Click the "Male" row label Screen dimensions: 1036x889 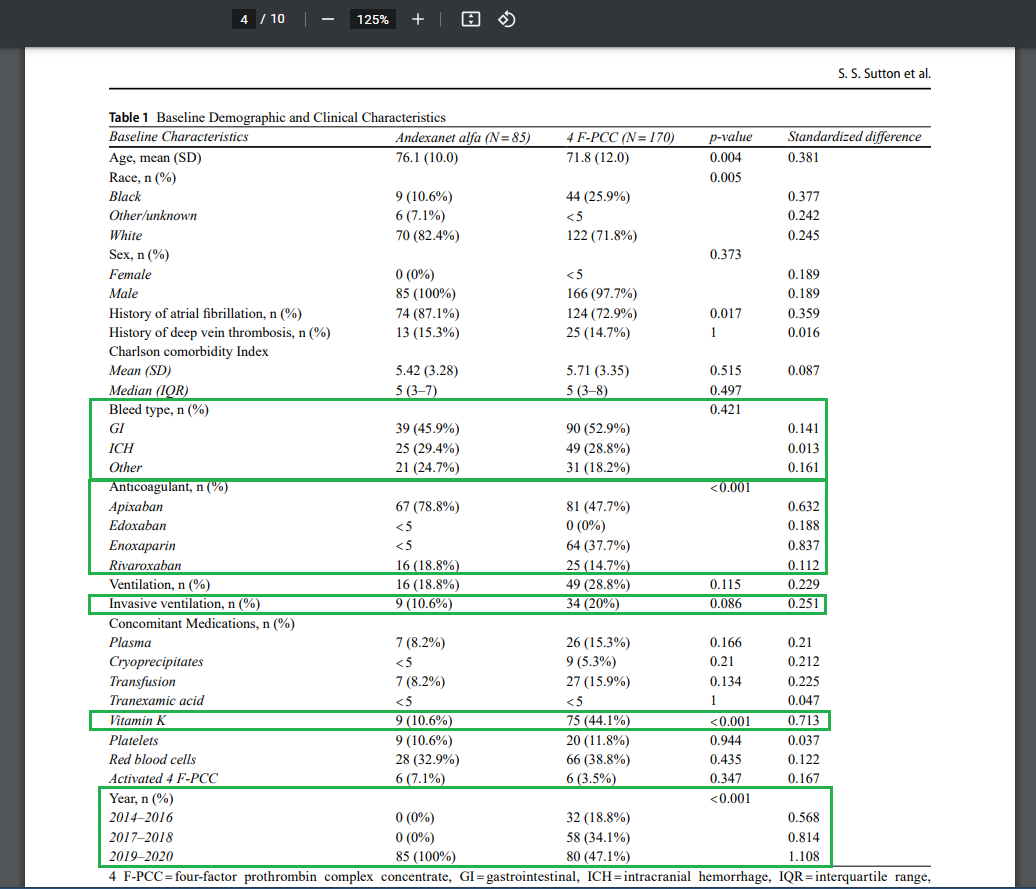pos(124,293)
